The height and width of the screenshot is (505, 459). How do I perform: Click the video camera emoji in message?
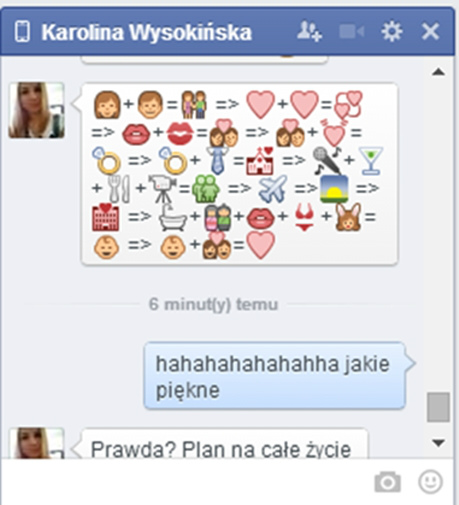click(x=162, y=189)
